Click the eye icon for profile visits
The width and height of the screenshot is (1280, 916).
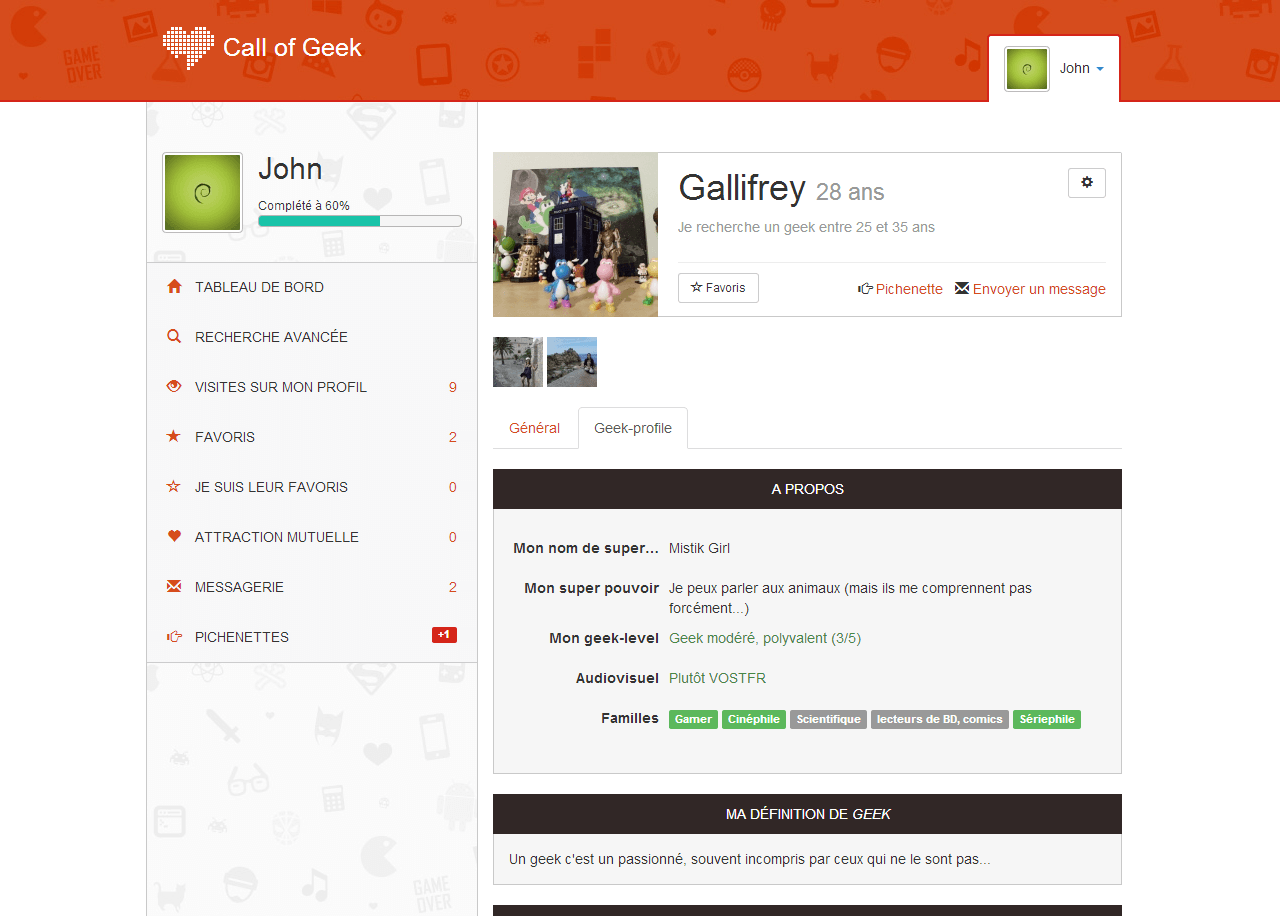tap(174, 387)
